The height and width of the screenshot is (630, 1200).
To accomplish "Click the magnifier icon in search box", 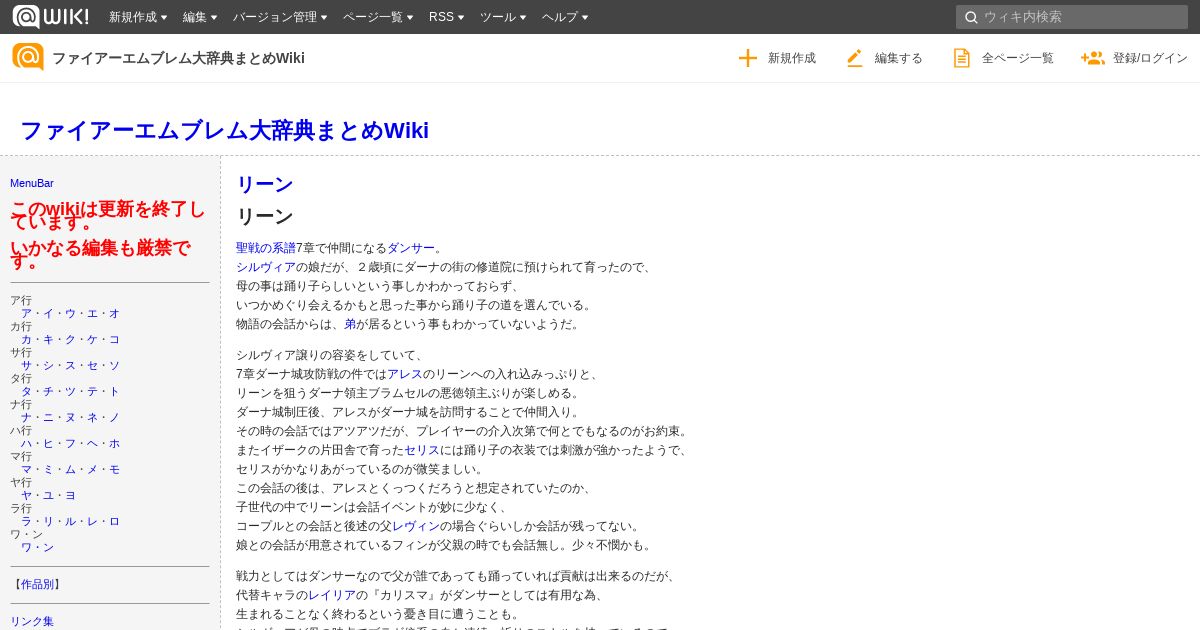I will (971, 17).
